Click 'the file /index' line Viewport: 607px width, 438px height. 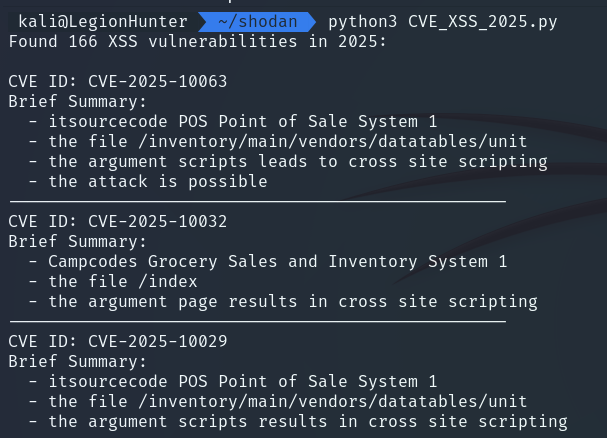tap(123, 282)
